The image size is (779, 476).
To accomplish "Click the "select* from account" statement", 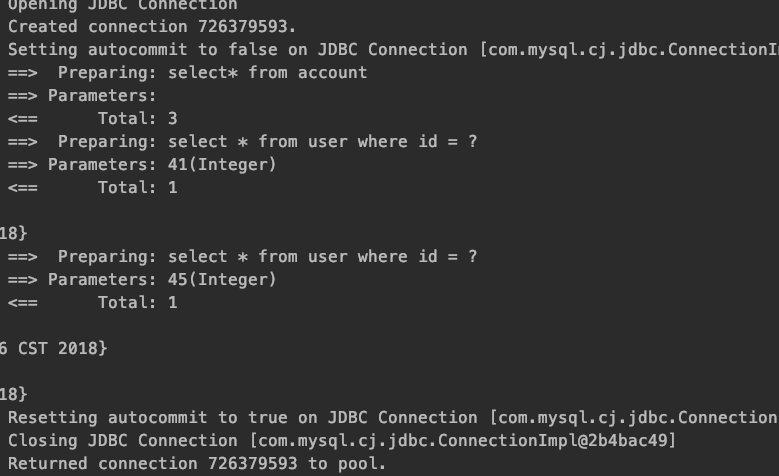I will pyautogui.click(x=267, y=73).
